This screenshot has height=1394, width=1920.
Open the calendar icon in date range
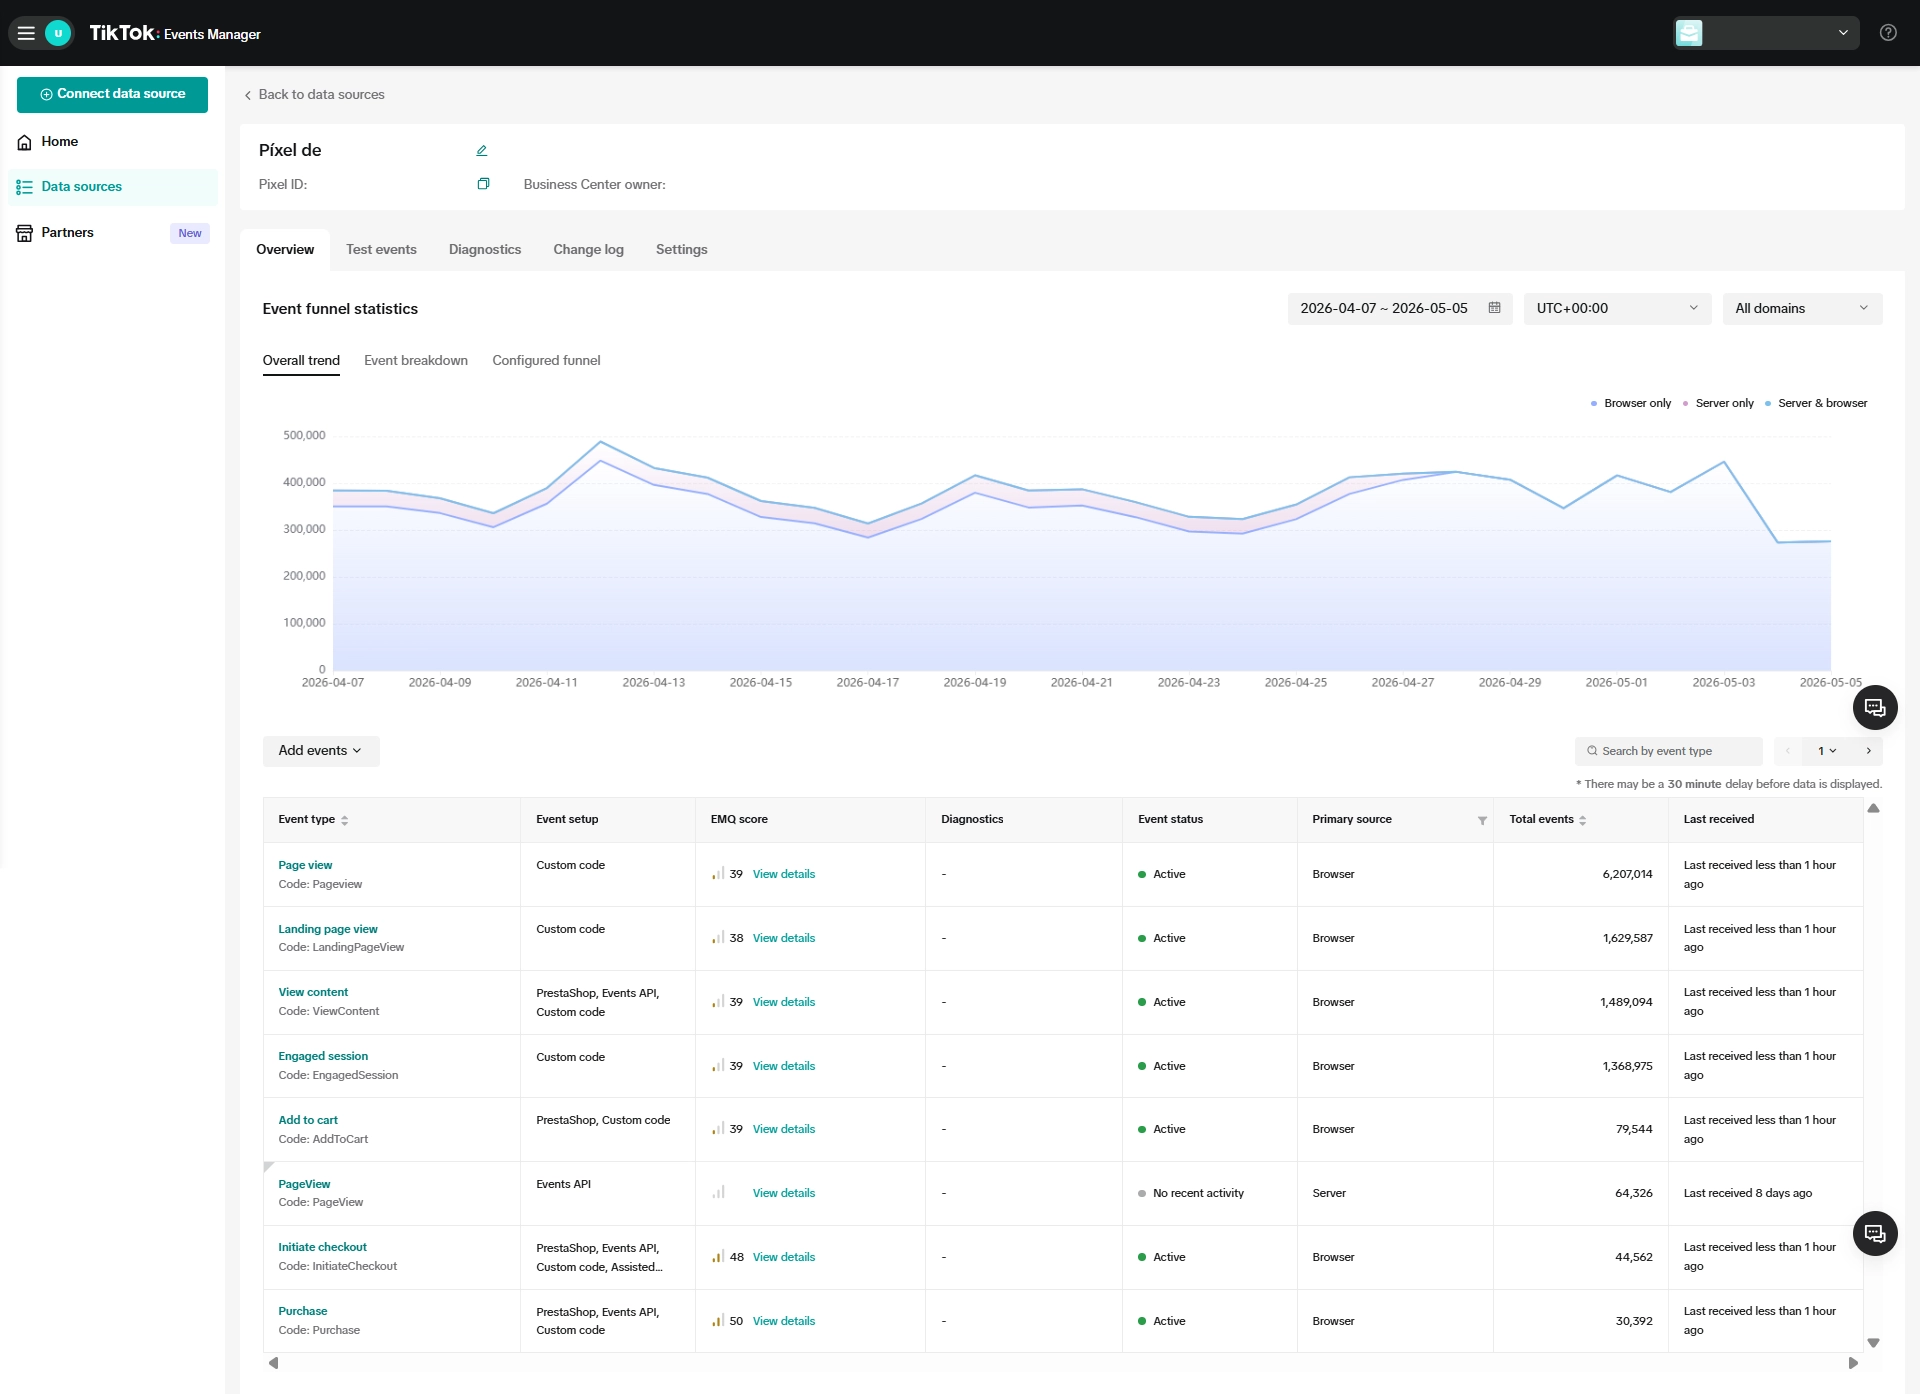tap(1494, 308)
